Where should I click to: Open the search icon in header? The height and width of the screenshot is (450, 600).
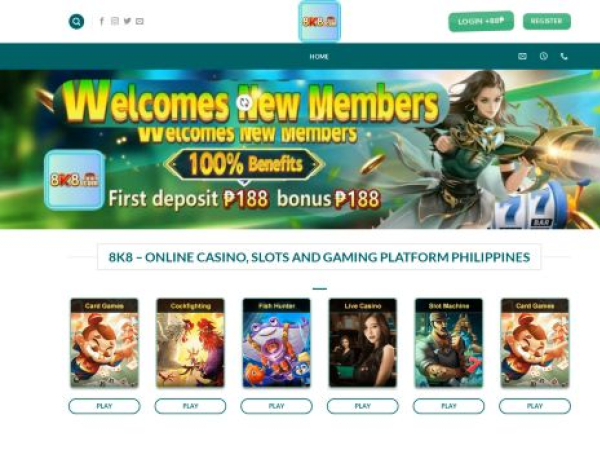[76, 21]
